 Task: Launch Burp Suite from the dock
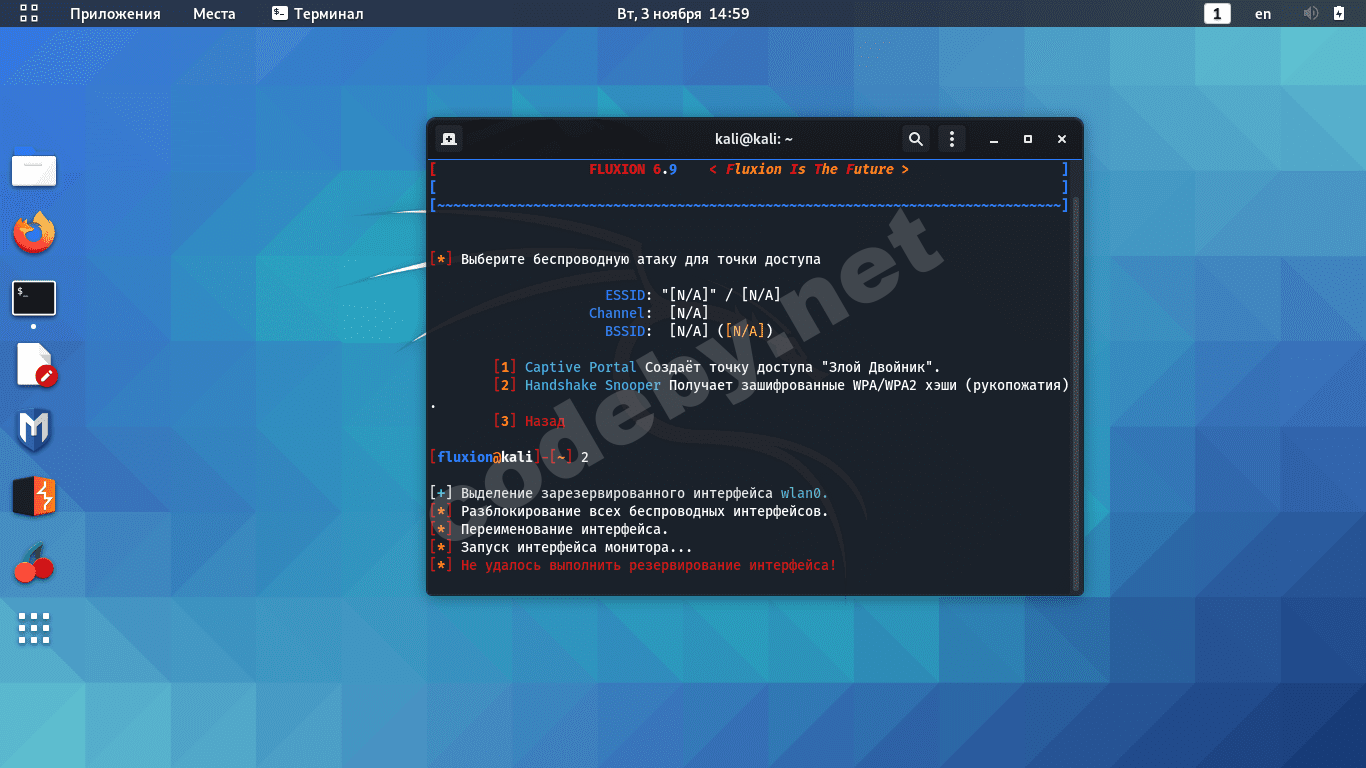click(34, 496)
